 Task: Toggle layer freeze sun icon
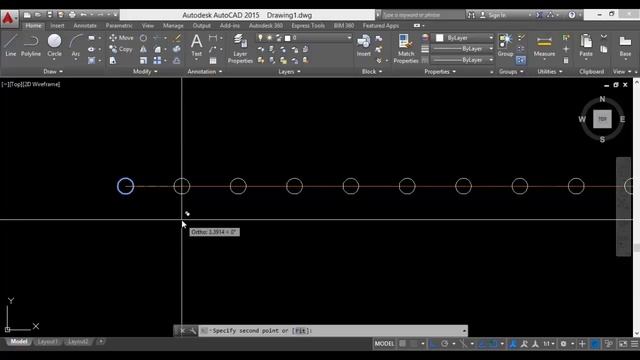(x=269, y=38)
